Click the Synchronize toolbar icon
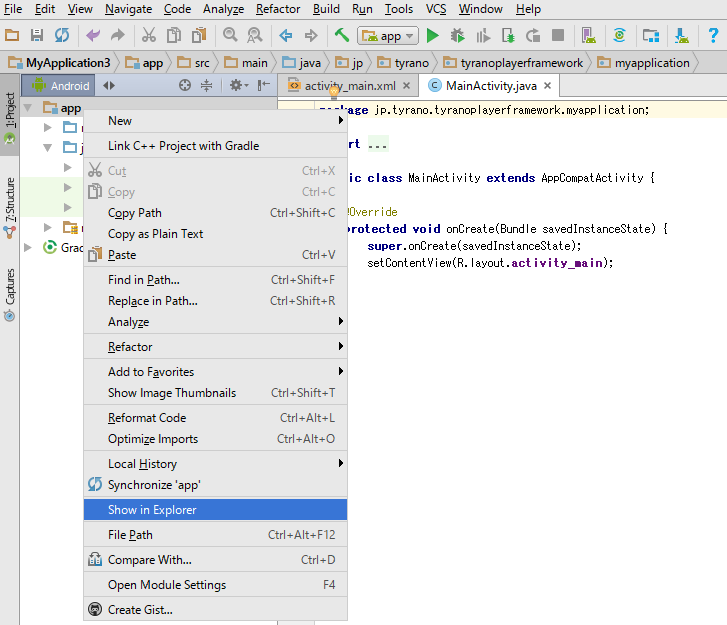 click(x=62, y=35)
